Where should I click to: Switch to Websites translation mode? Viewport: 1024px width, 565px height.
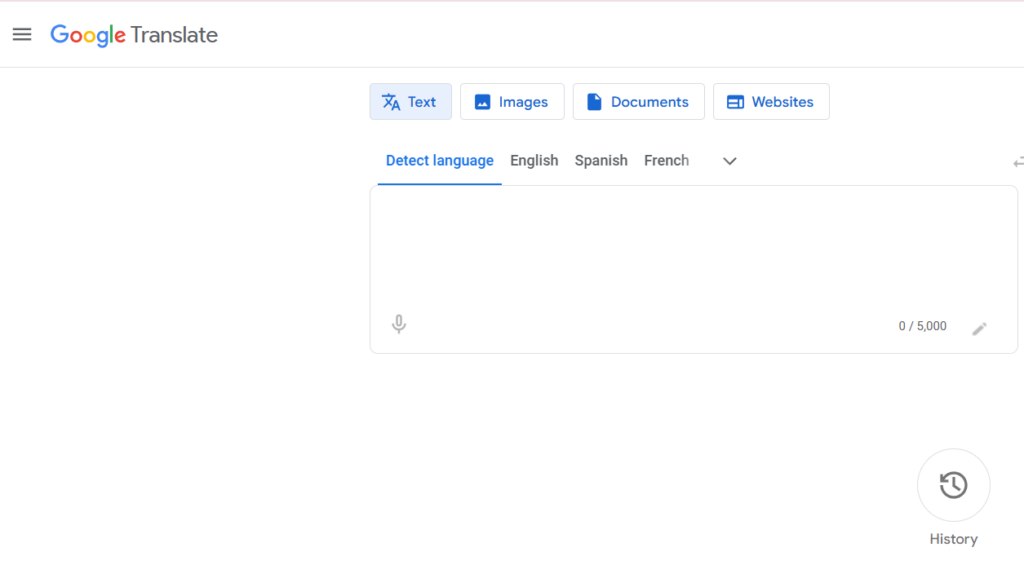771,102
